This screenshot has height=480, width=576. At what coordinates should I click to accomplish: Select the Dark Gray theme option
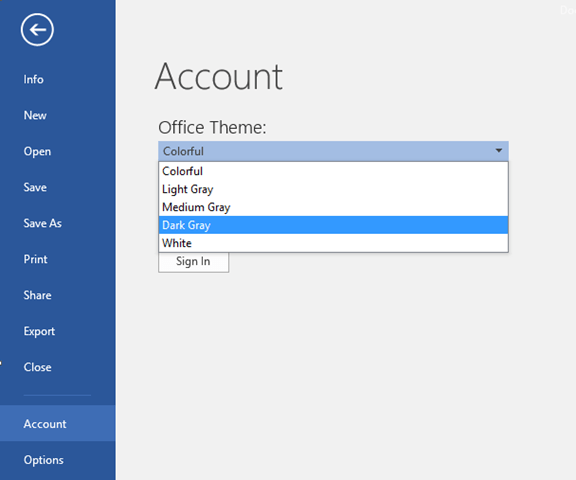[333, 225]
